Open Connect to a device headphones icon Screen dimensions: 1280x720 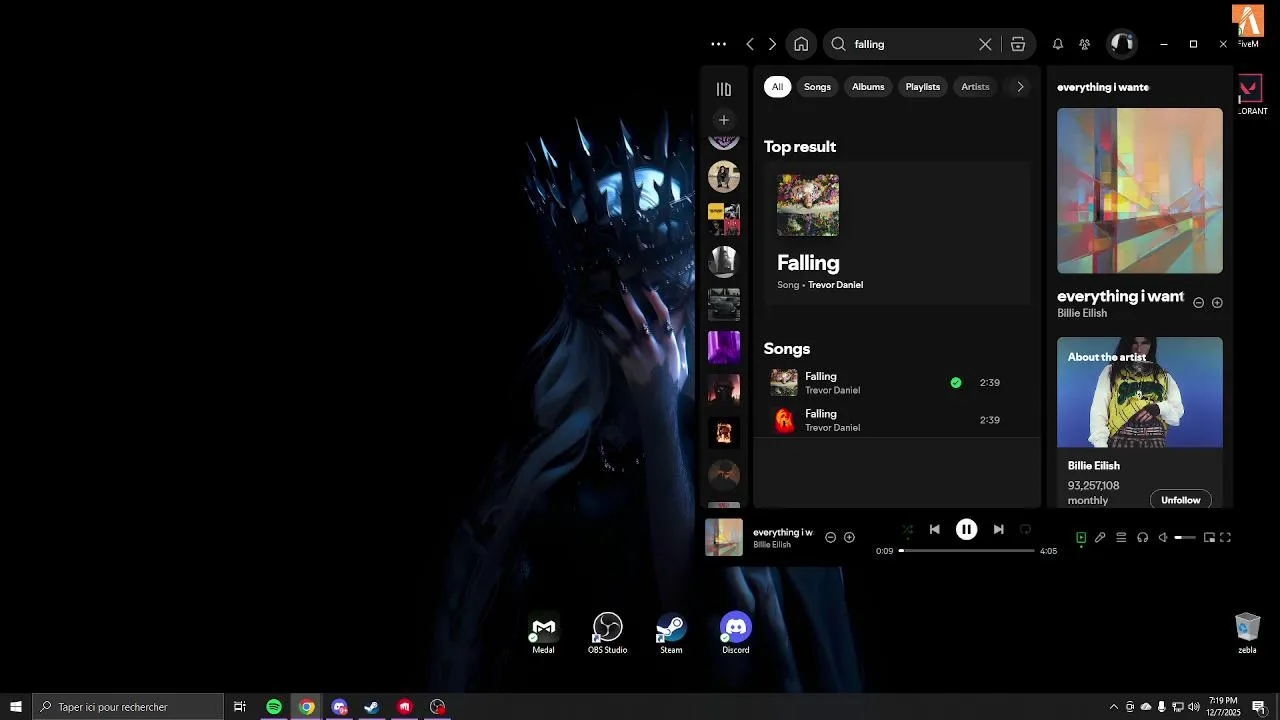tap(1142, 538)
